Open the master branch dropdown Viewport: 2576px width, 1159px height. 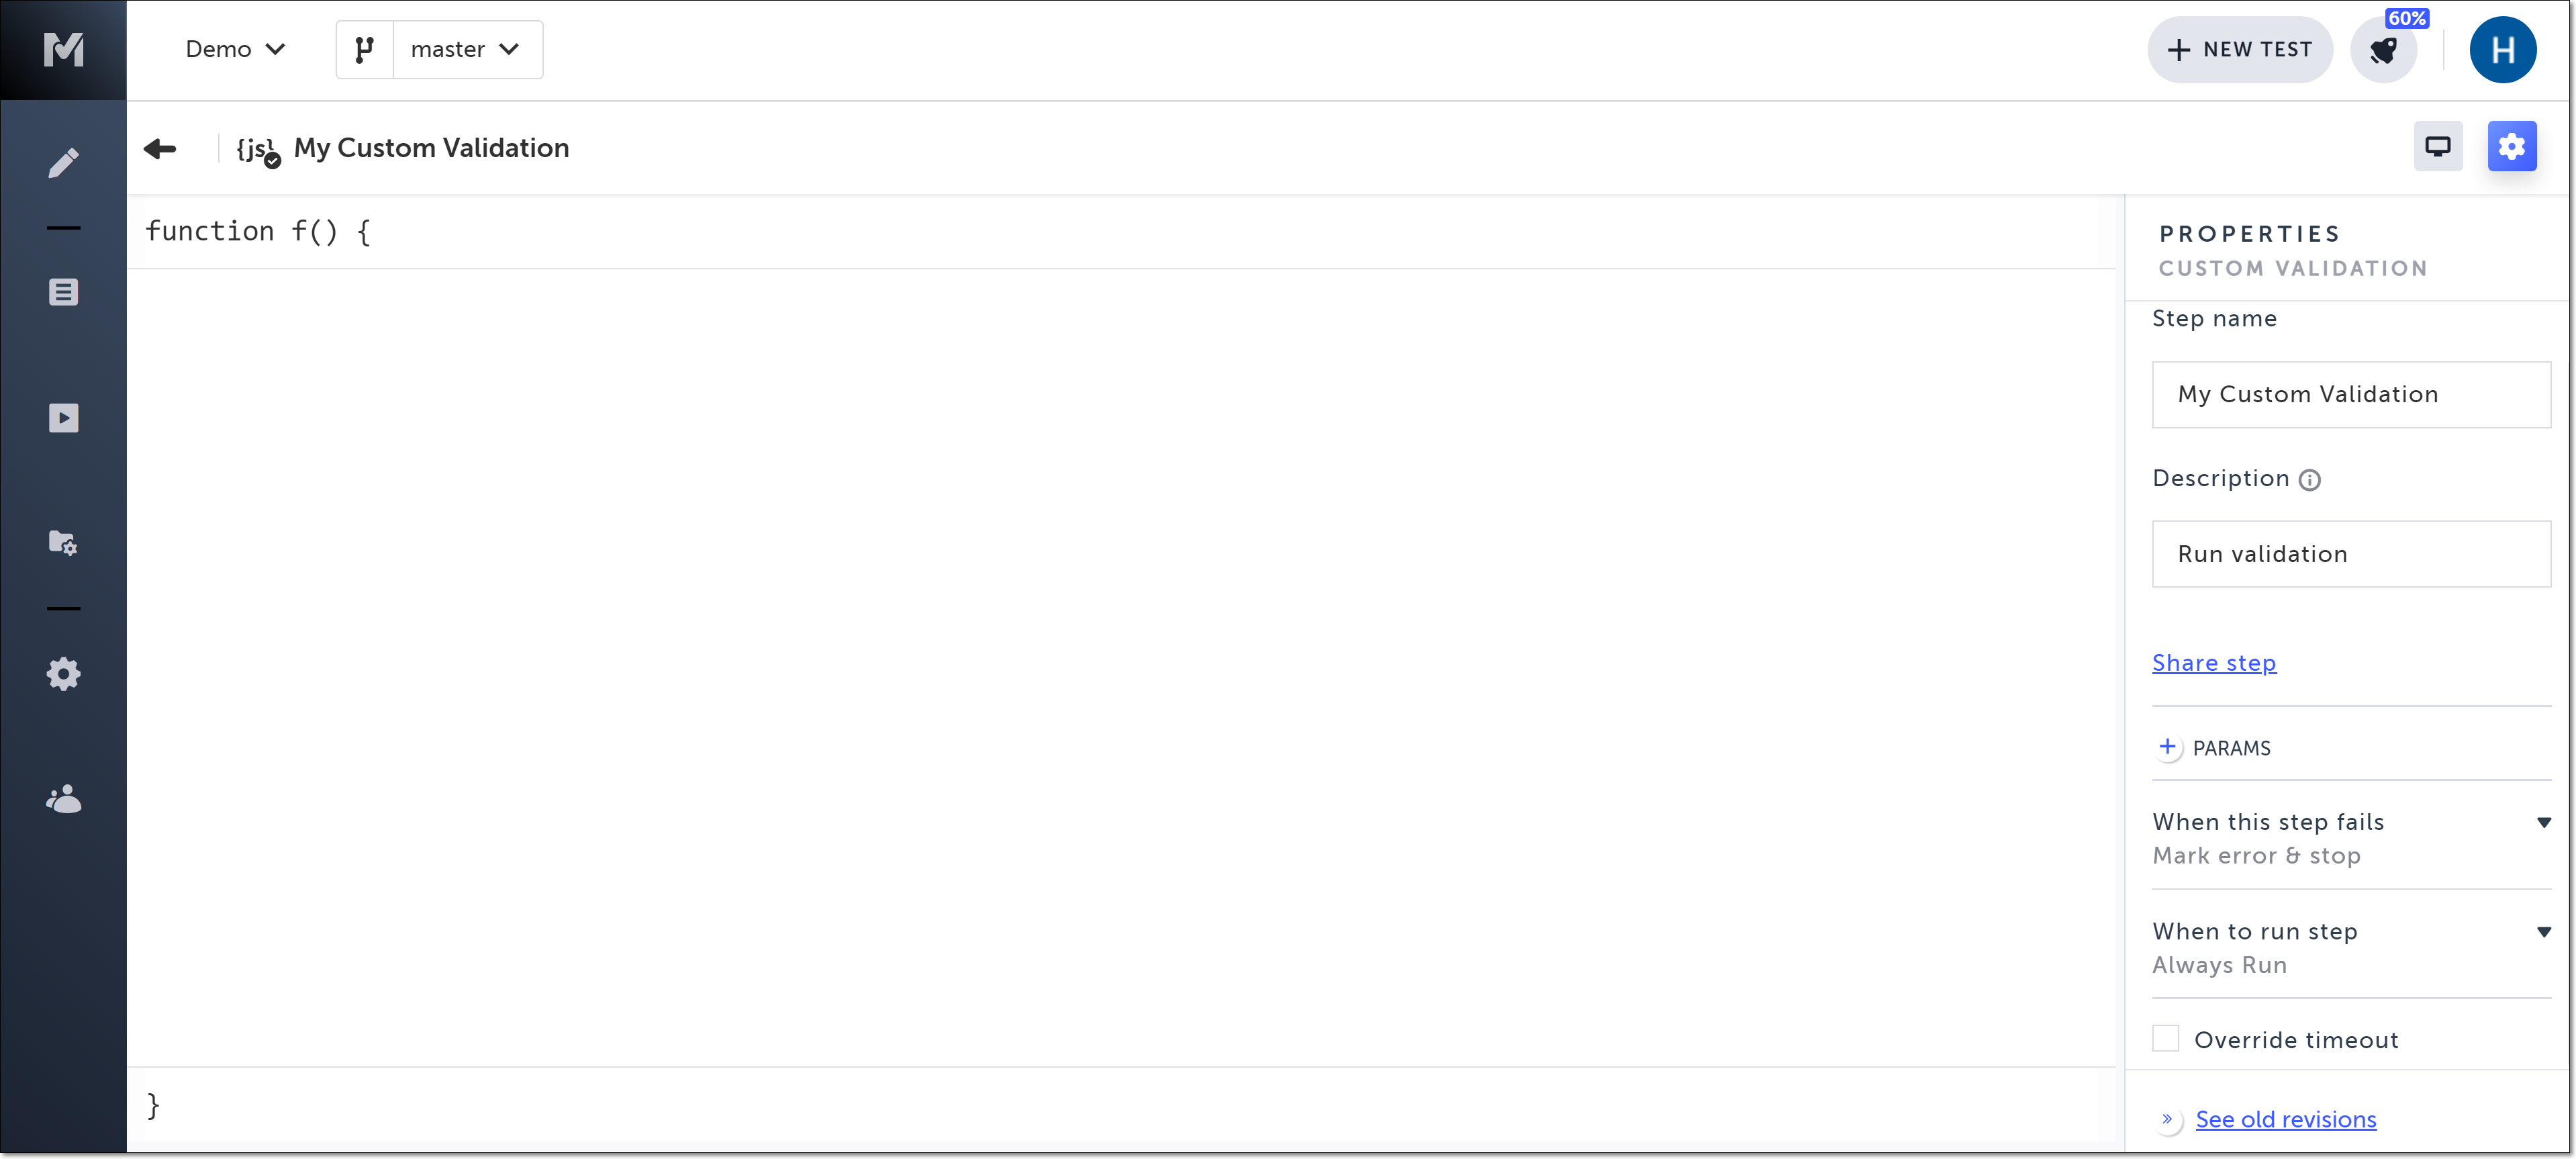click(x=466, y=49)
